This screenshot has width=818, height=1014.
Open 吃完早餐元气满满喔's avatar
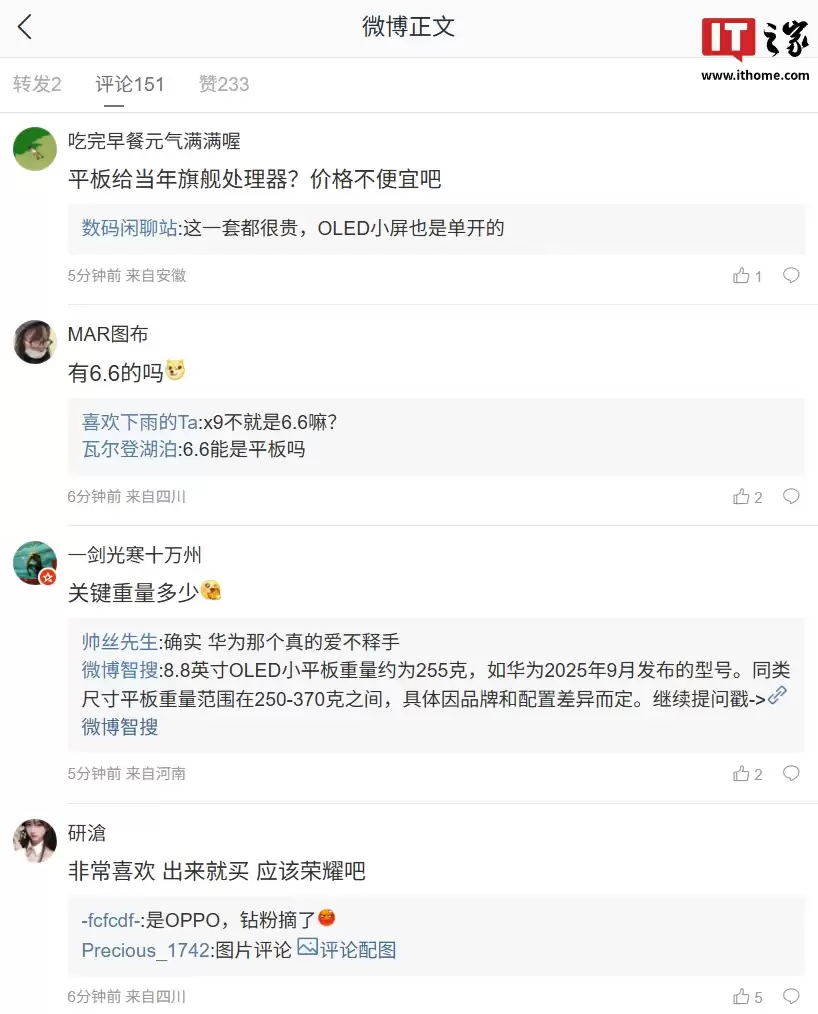35,149
